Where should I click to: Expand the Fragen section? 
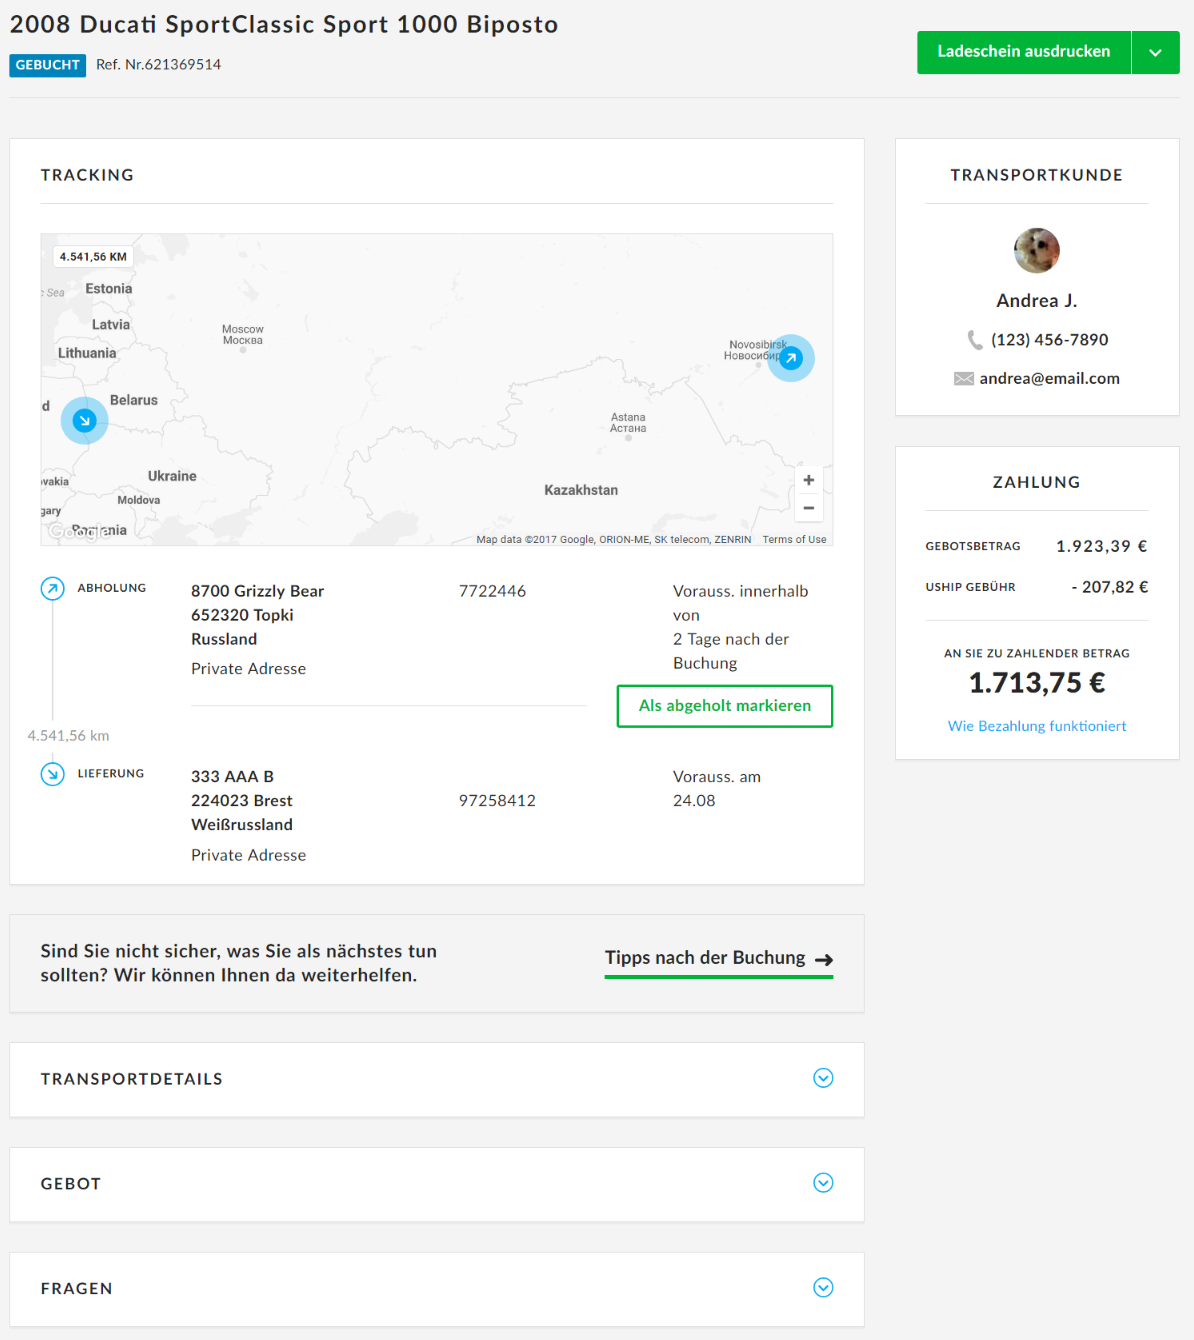click(x=823, y=1288)
